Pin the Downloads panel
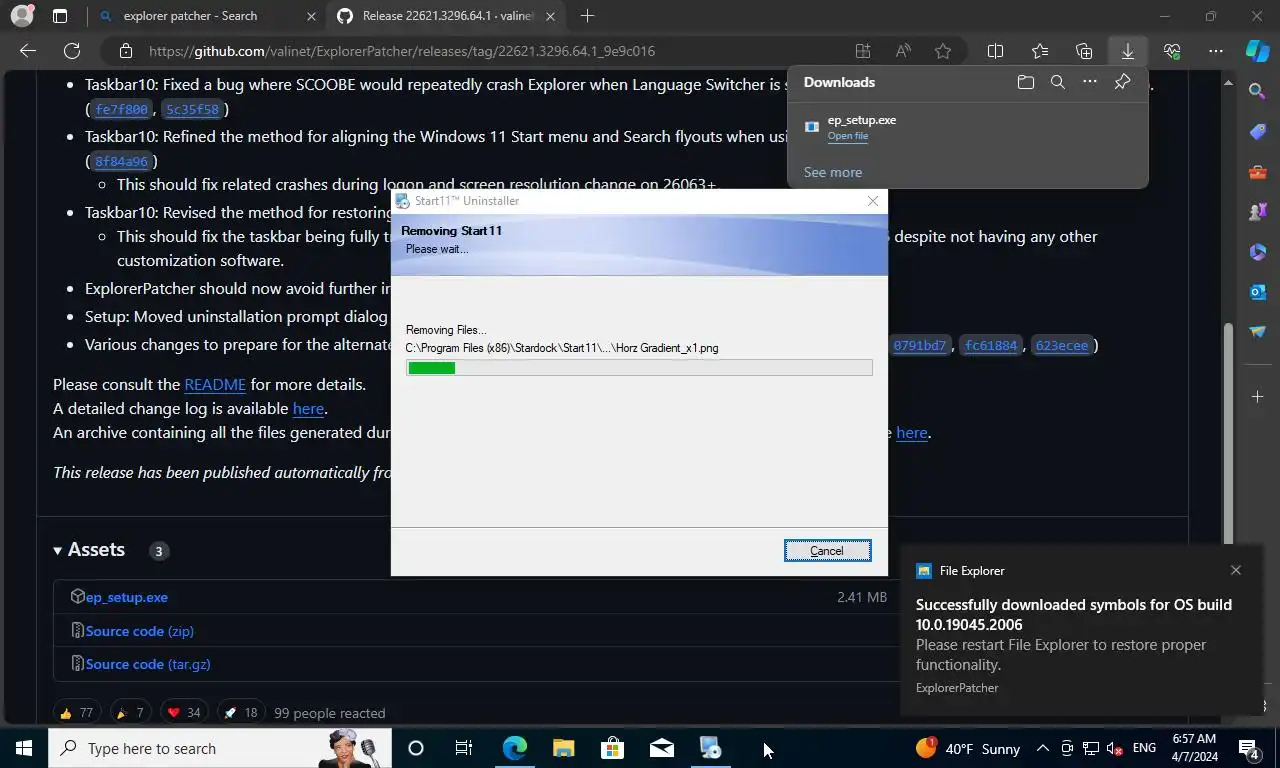The height and width of the screenshot is (768, 1280). (1123, 82)
